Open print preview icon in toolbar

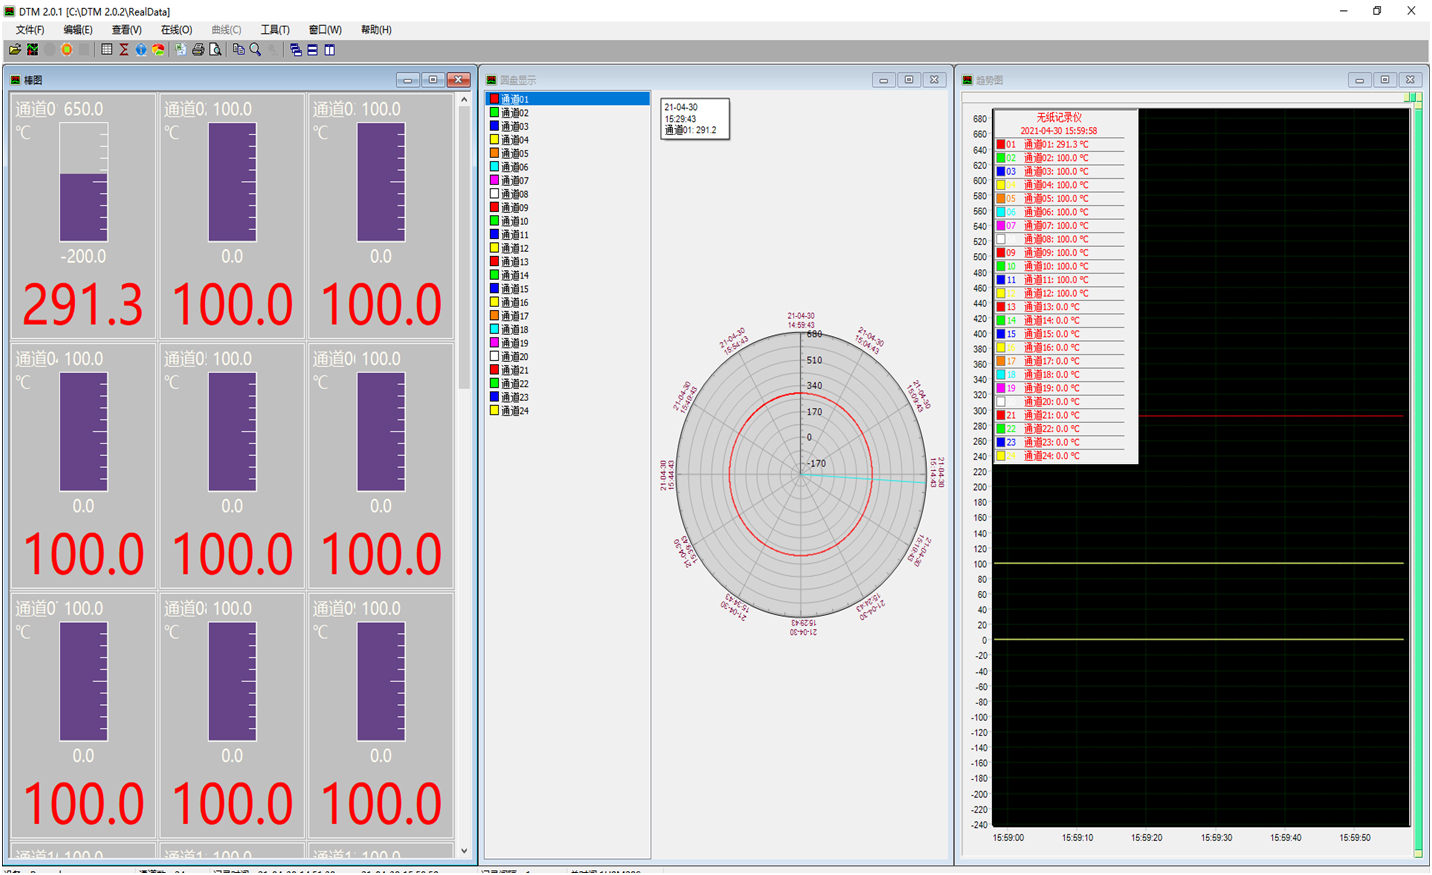[215, 50]
